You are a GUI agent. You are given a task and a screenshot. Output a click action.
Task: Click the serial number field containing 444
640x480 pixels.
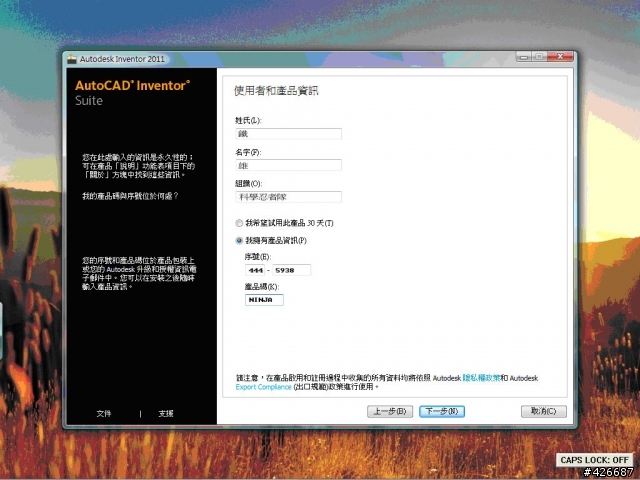click(x=255, y=270)
